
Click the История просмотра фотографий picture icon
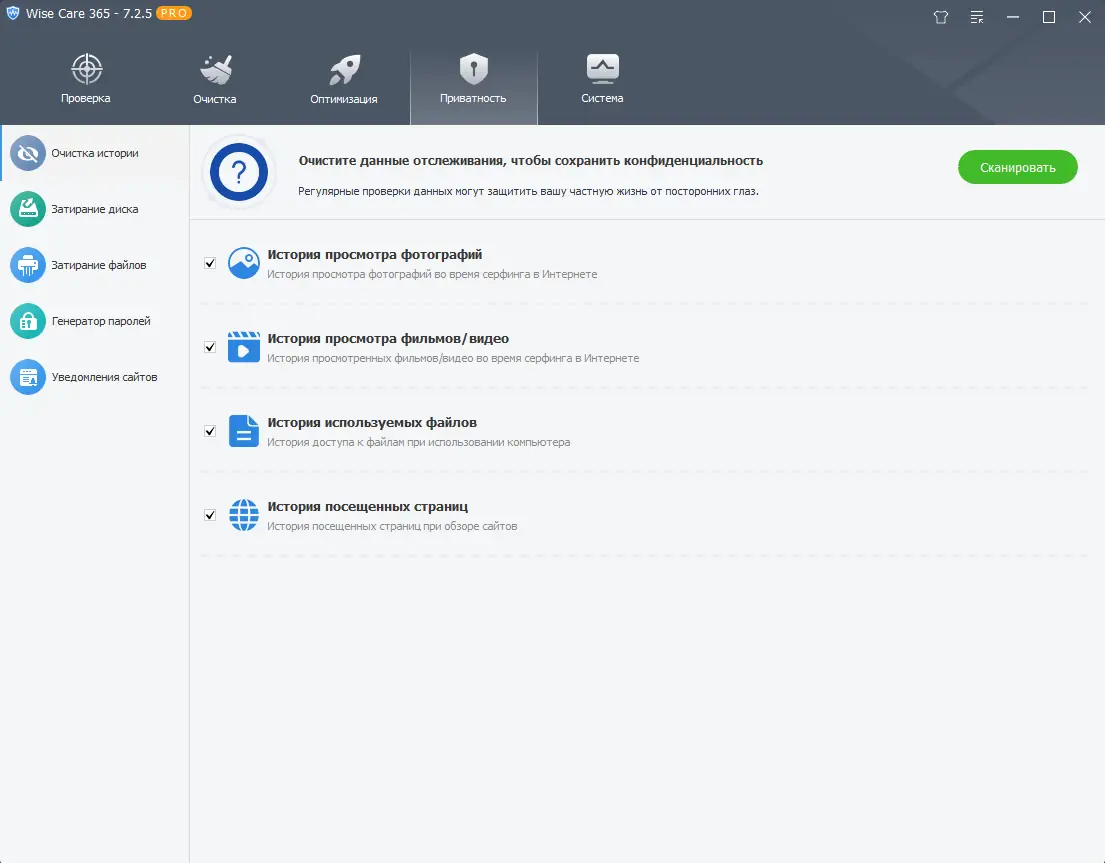click(x=244, y=263)
